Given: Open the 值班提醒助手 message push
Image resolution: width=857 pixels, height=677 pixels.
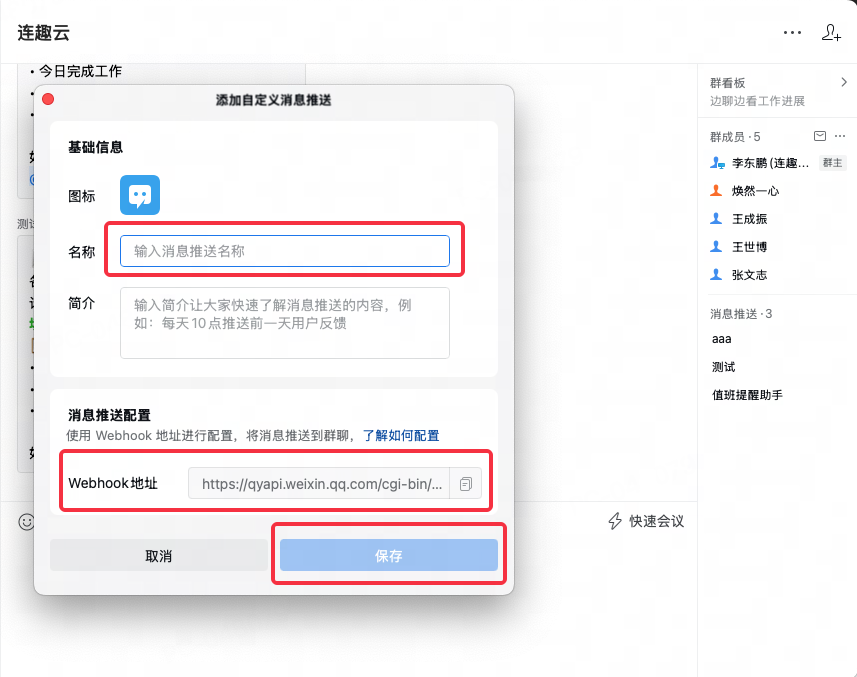Looking at the screenshot, I should pyautogui.click(x=746, y=395).
